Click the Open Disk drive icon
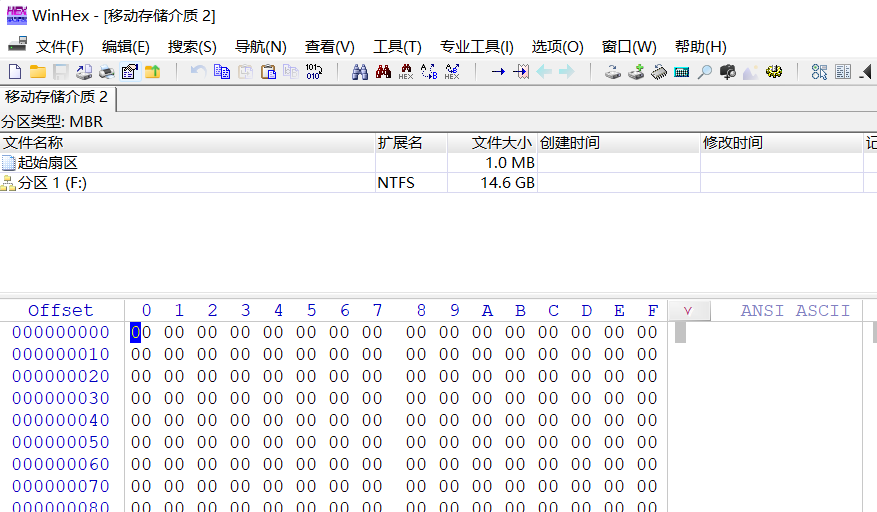877x512 pixels. tap(613, 72)
